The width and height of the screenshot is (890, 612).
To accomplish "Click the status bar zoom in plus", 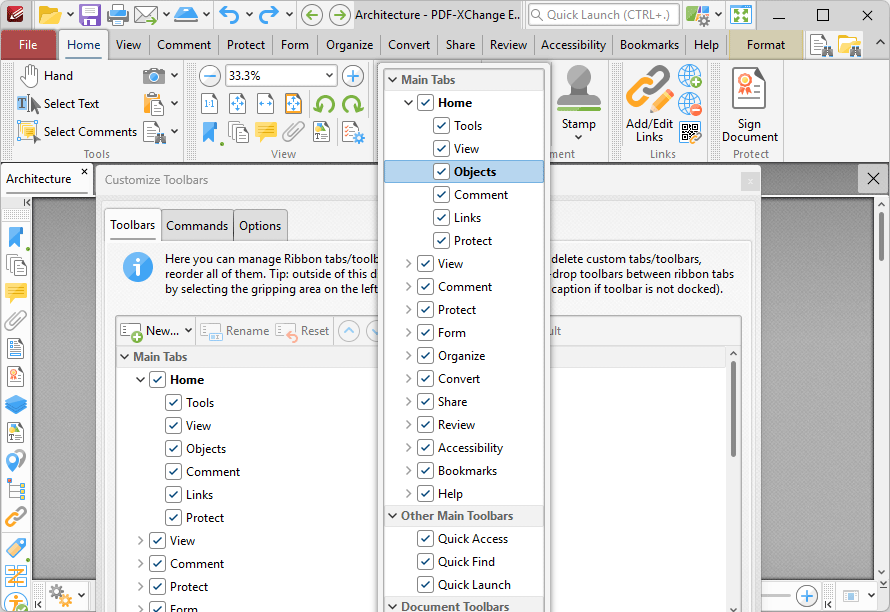I will pos(807,596).
